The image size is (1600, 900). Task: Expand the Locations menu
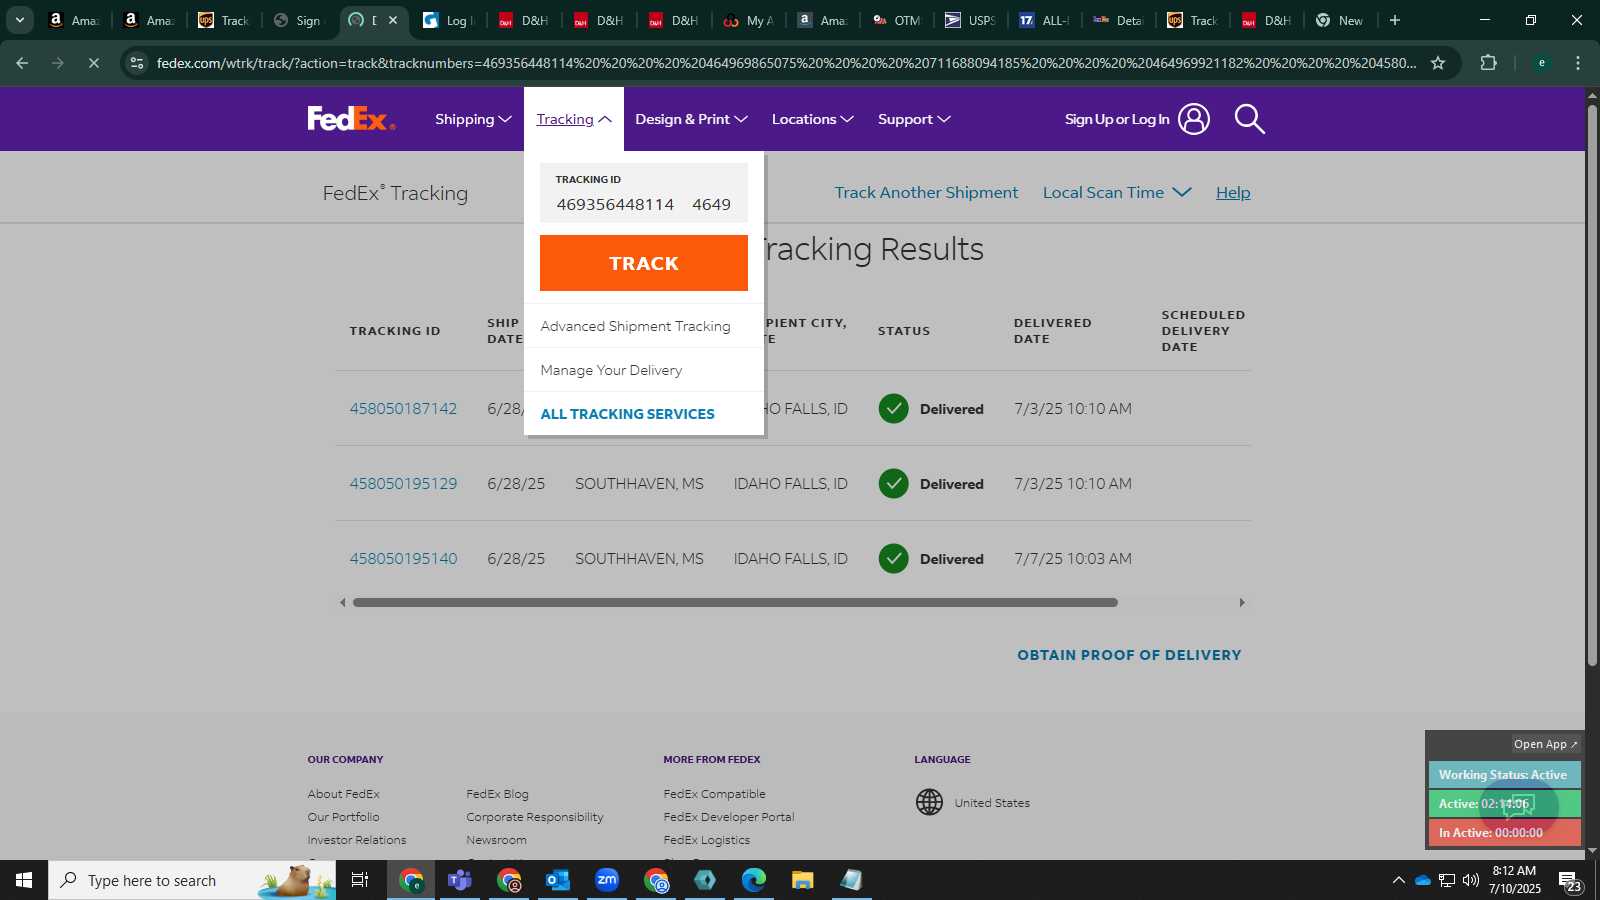(x=812, y=119)
